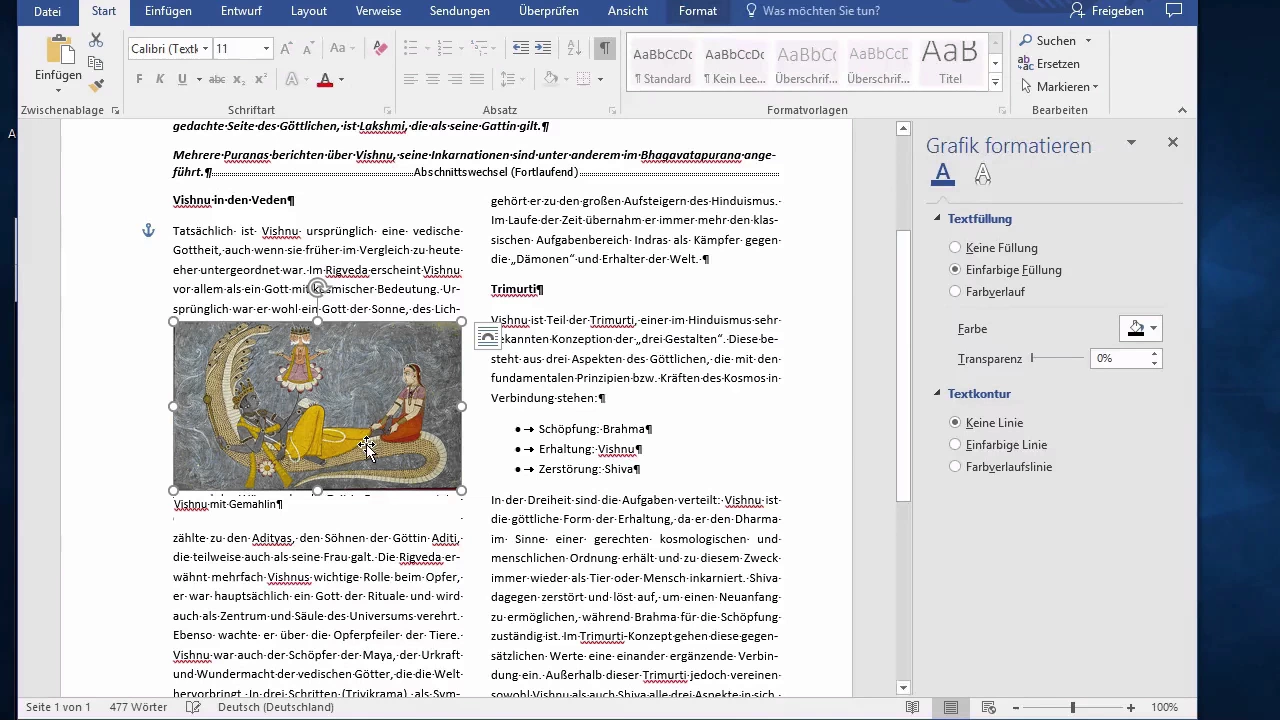Open the font name dropdown (Calibri)
Image resolution: width=1280 pixels, height=720 pixels.
pyautogui.click(x=205, y=48)
